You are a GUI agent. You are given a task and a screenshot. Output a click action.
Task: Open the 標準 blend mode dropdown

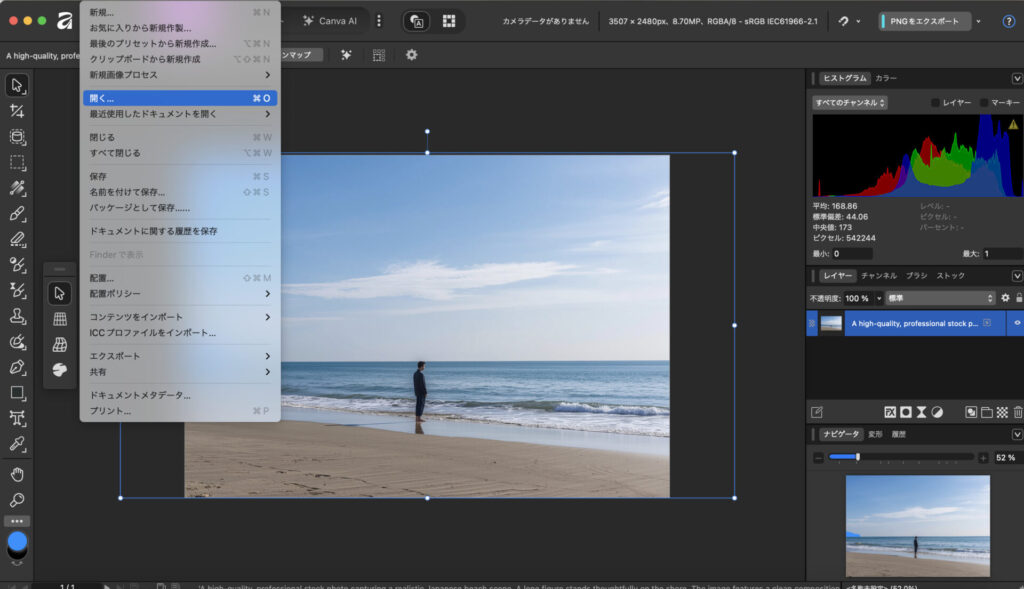(x=940, y=298)
